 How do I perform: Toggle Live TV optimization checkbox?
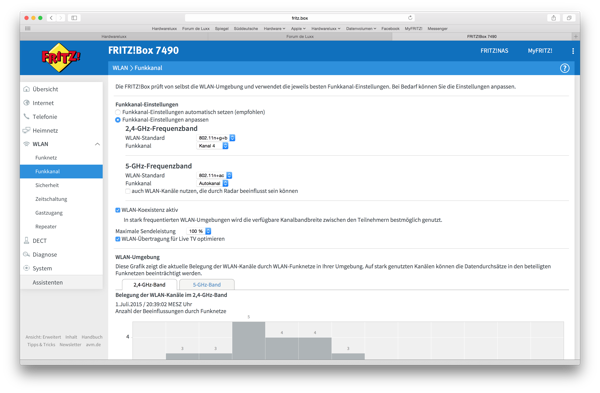(118, 239)
